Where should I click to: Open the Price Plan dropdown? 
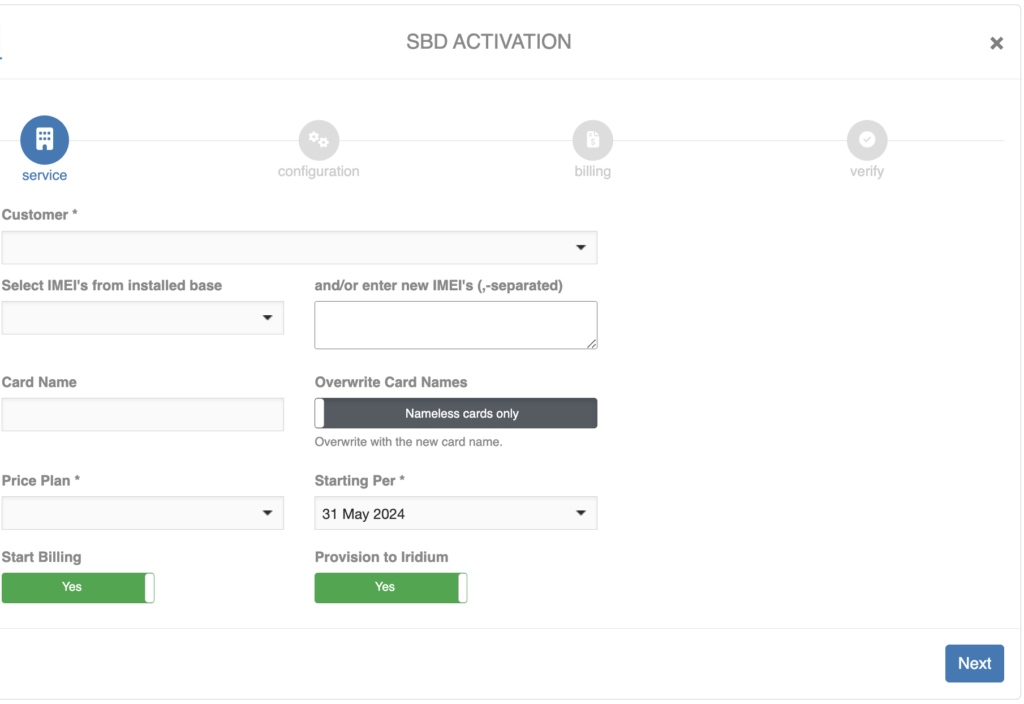coord(143,513)
